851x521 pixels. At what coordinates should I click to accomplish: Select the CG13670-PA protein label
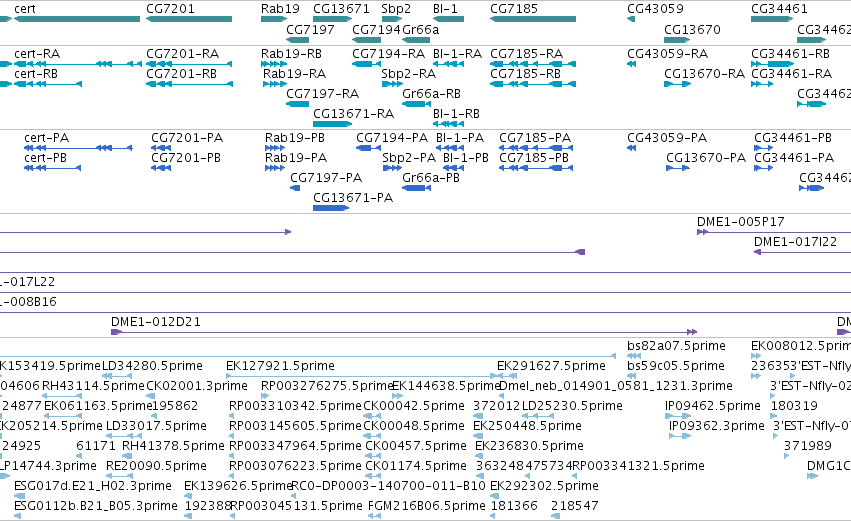706,158
